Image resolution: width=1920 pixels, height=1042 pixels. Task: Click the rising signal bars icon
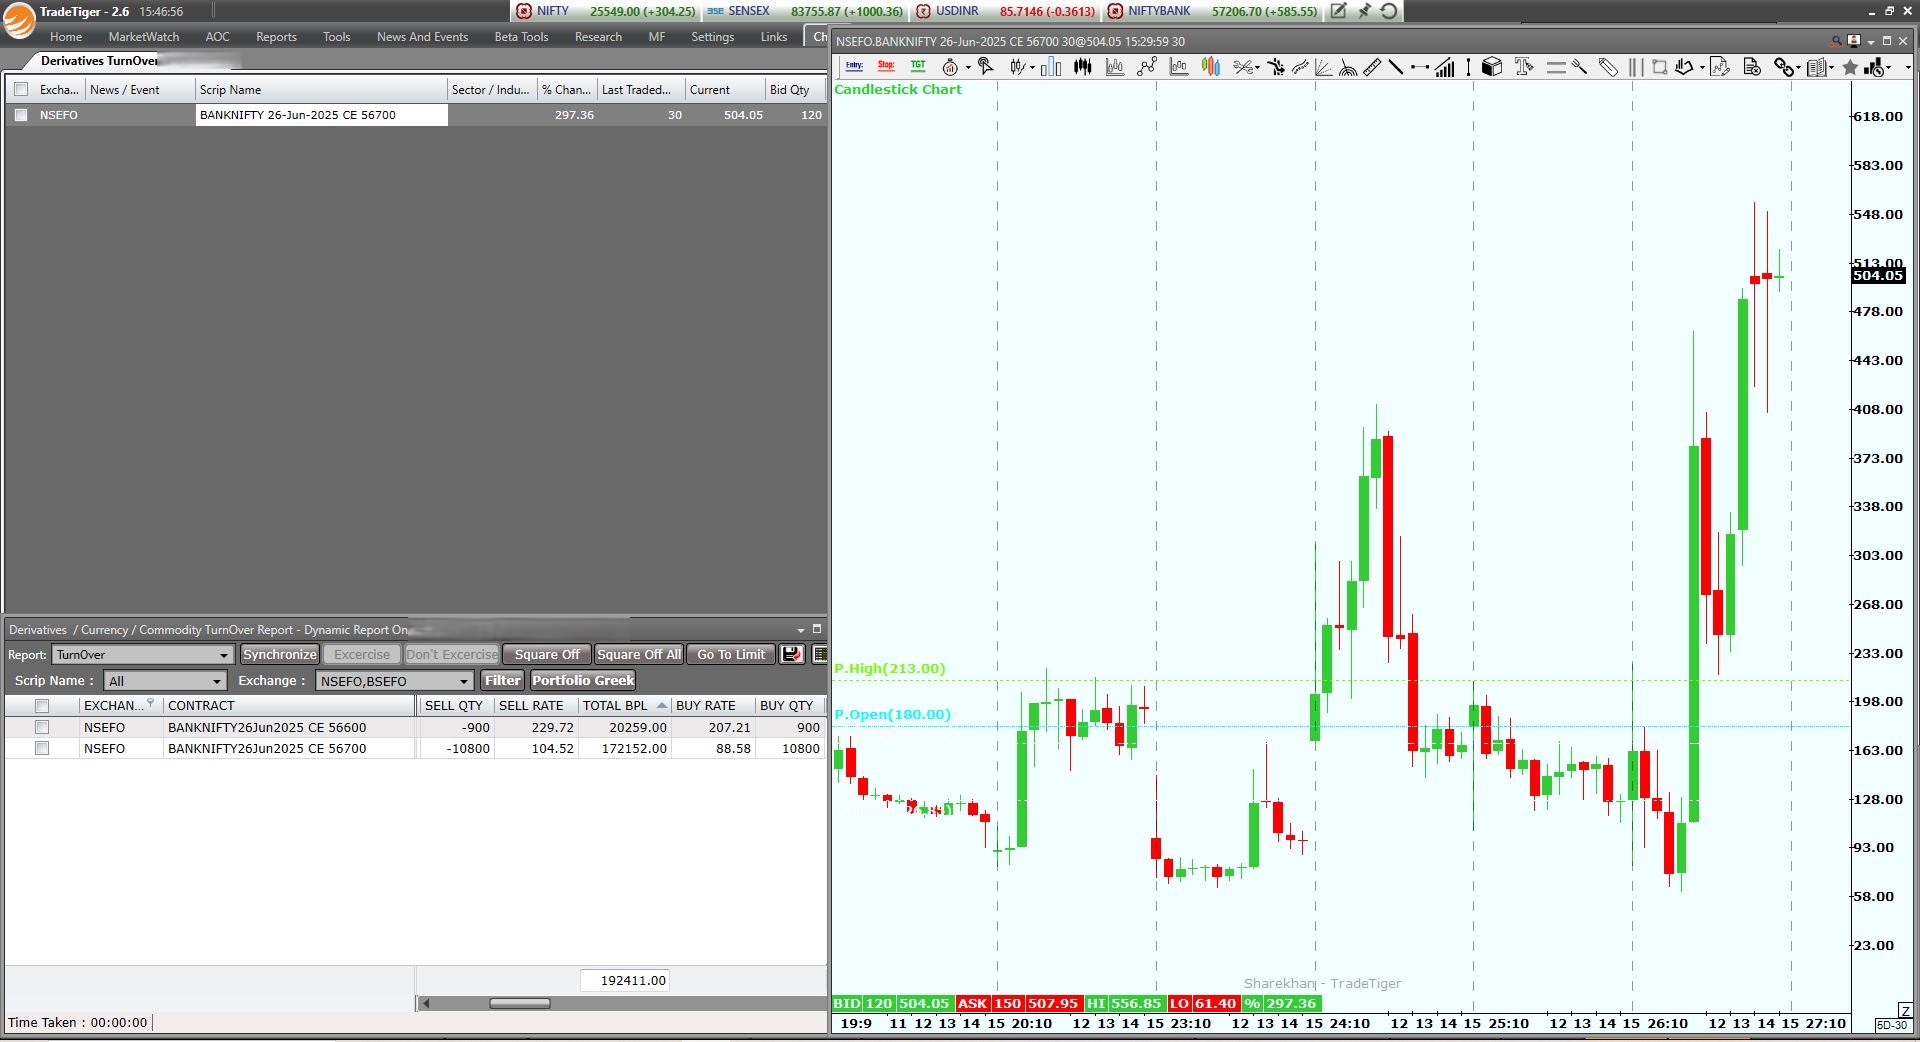(x=1445, y=67)
